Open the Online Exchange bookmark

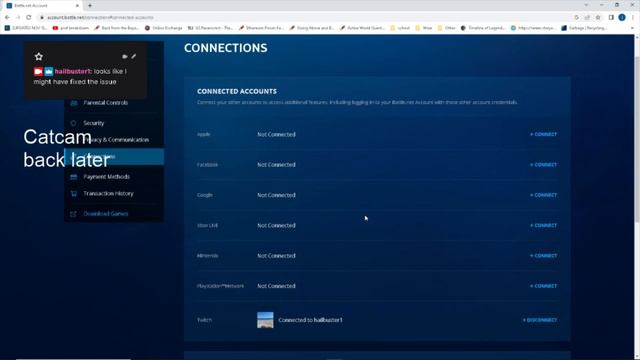tap(164, 28)
